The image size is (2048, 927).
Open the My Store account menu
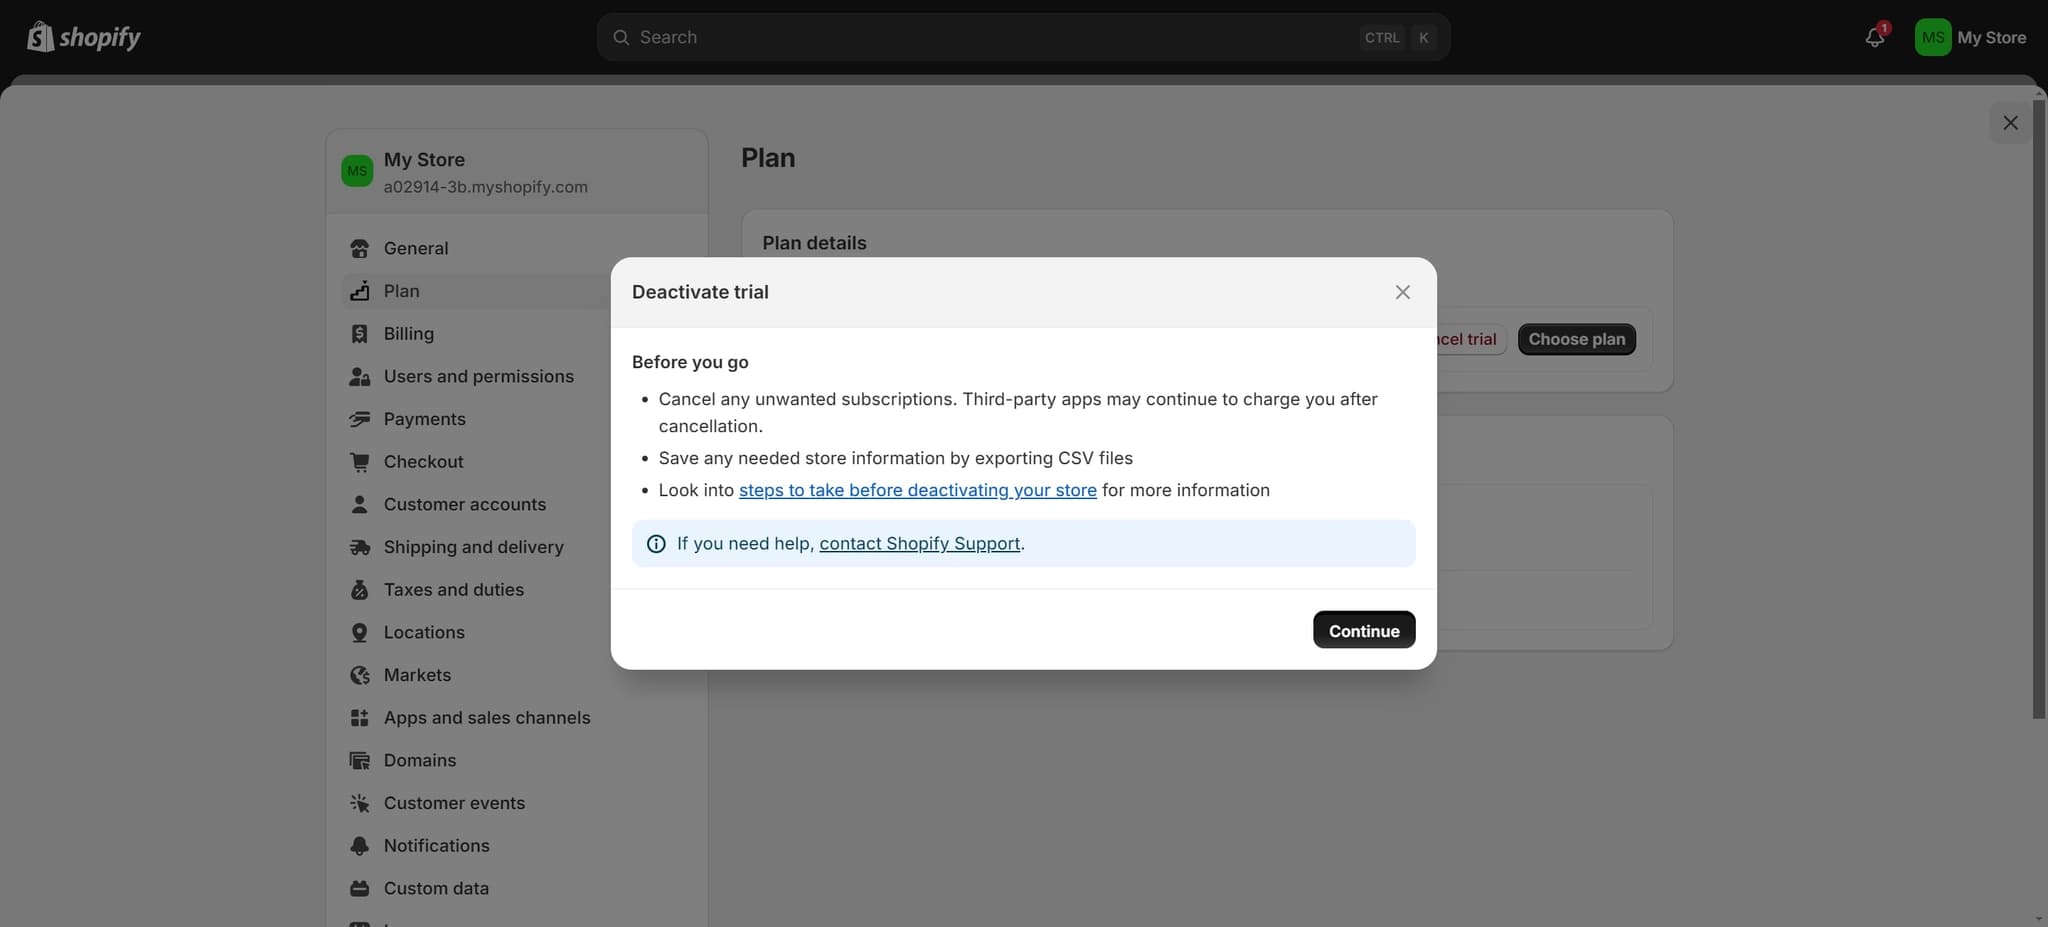[x=1970, y=37]
